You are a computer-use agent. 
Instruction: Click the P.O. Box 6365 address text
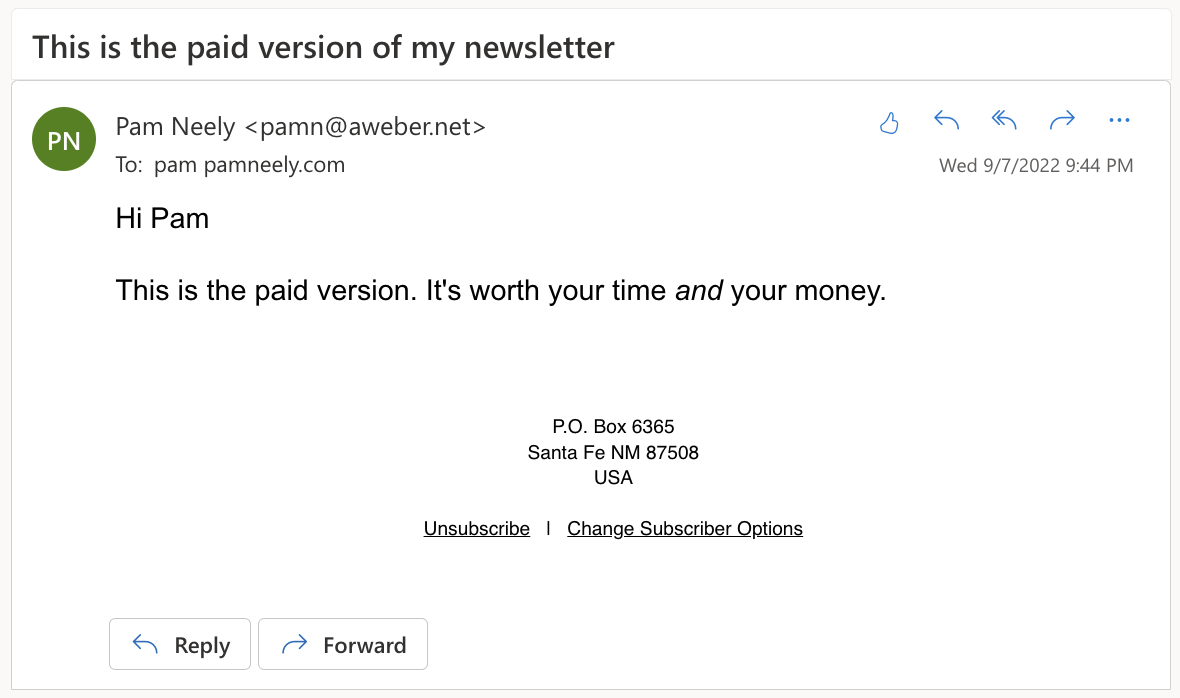613,426
